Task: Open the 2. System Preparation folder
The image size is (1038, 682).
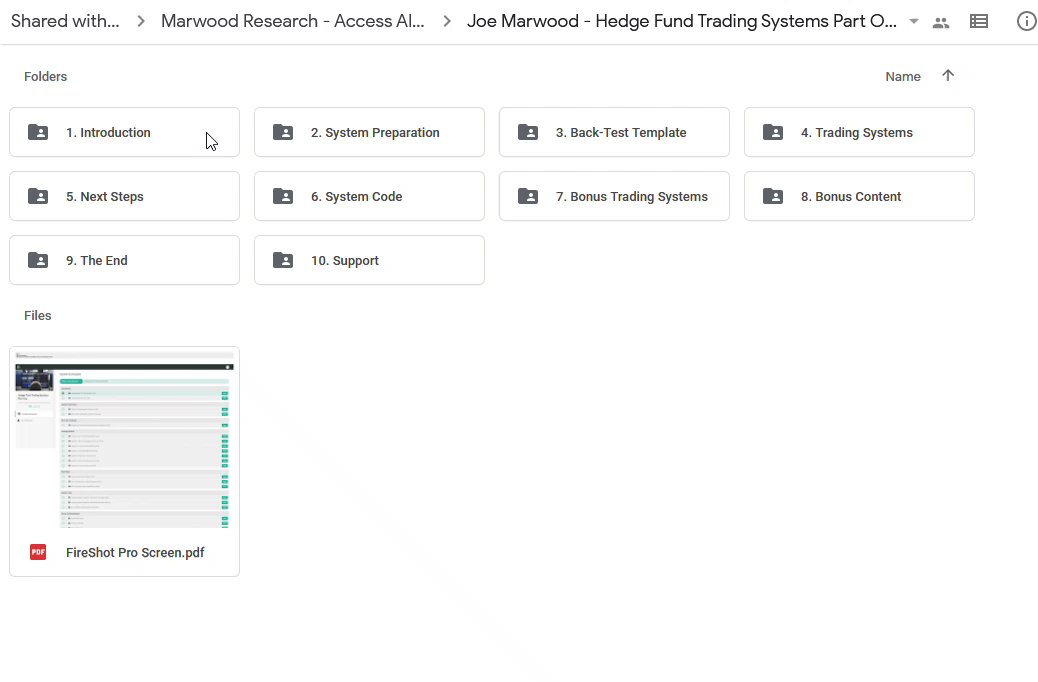Action: click(x=369, y=132)
